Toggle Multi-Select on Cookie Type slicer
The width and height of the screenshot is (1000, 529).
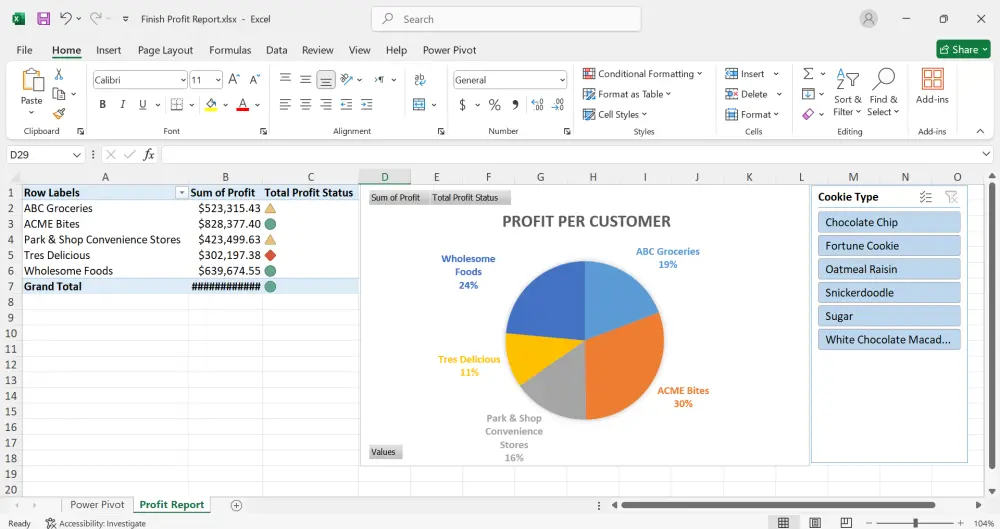pos(925,197)
